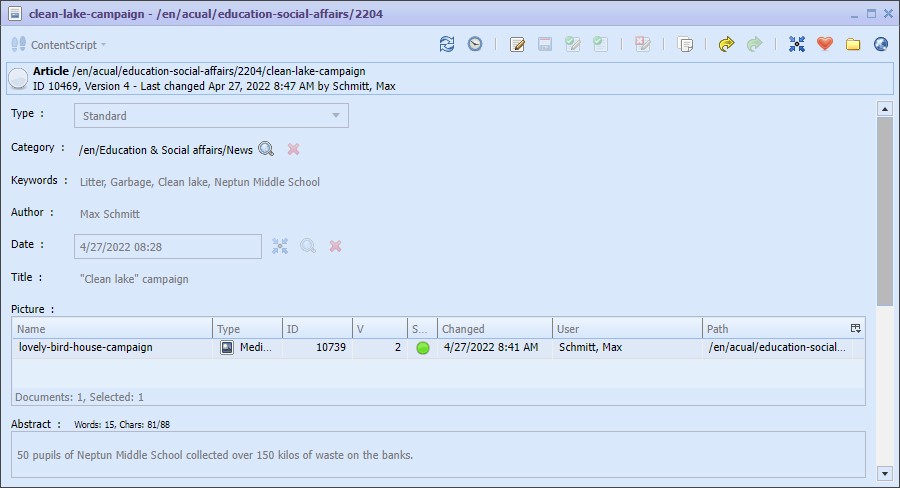Click the version cell 2 in Picture row
Screen dimensions: 900x488
[x=398, y=347]
